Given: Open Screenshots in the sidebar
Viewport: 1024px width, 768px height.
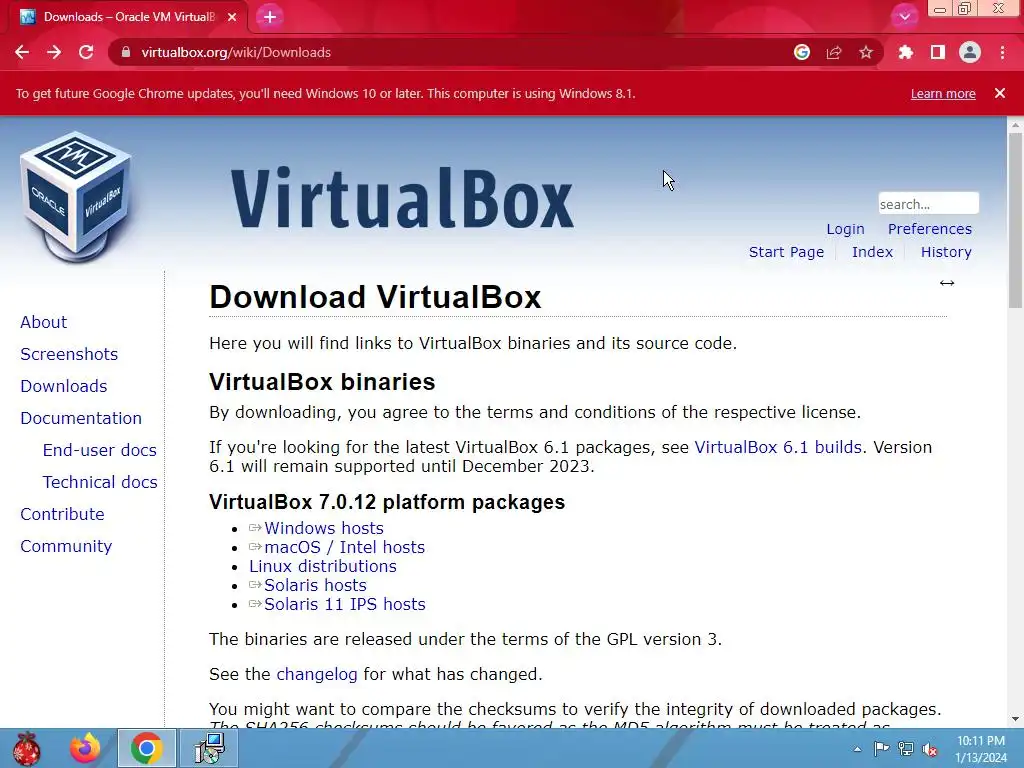Looking at the screenshot, I should coord(69,354).
